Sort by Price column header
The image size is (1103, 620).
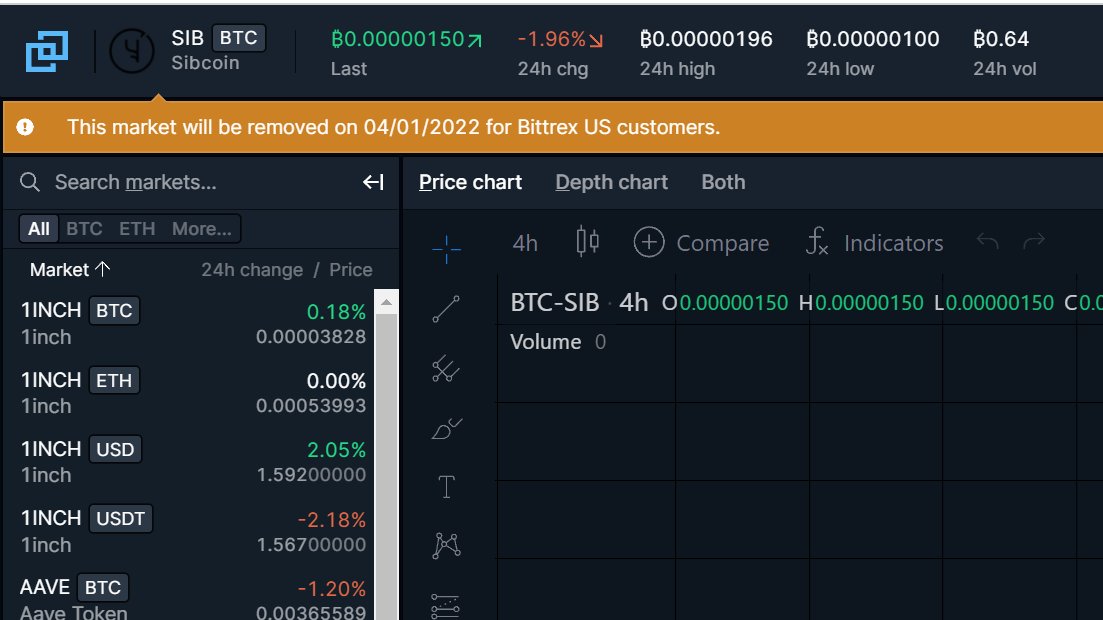(350, 270)
